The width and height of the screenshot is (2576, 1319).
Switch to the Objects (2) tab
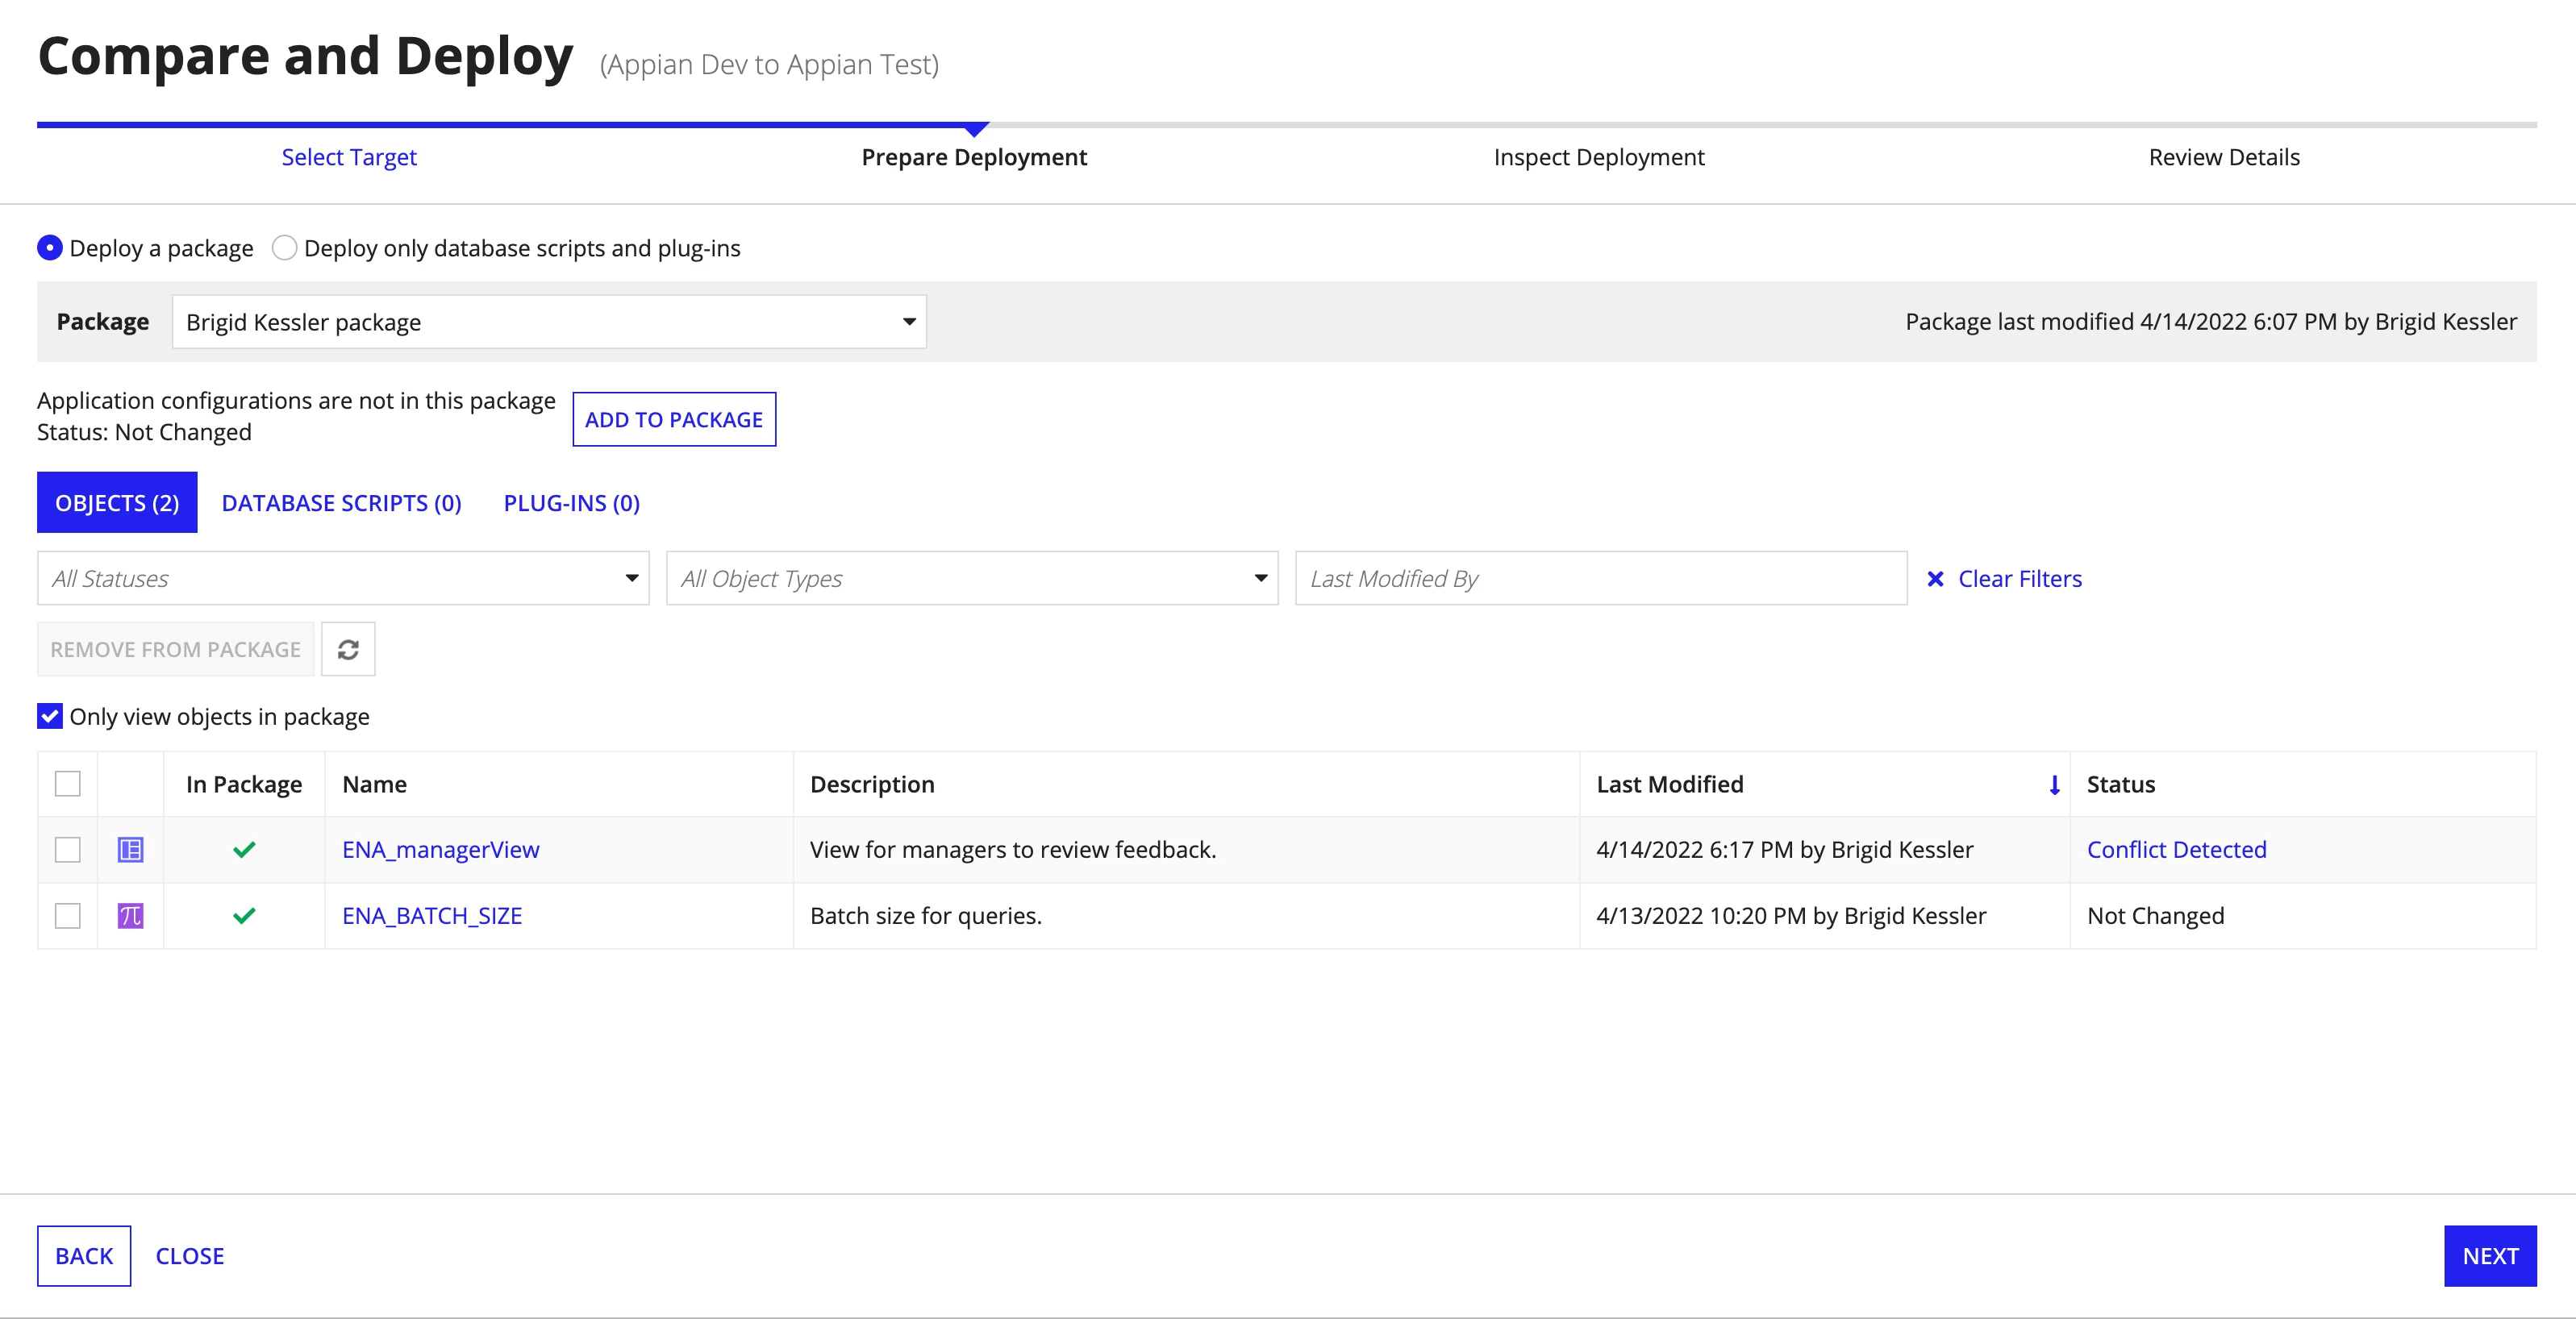[x=117, y=502]
